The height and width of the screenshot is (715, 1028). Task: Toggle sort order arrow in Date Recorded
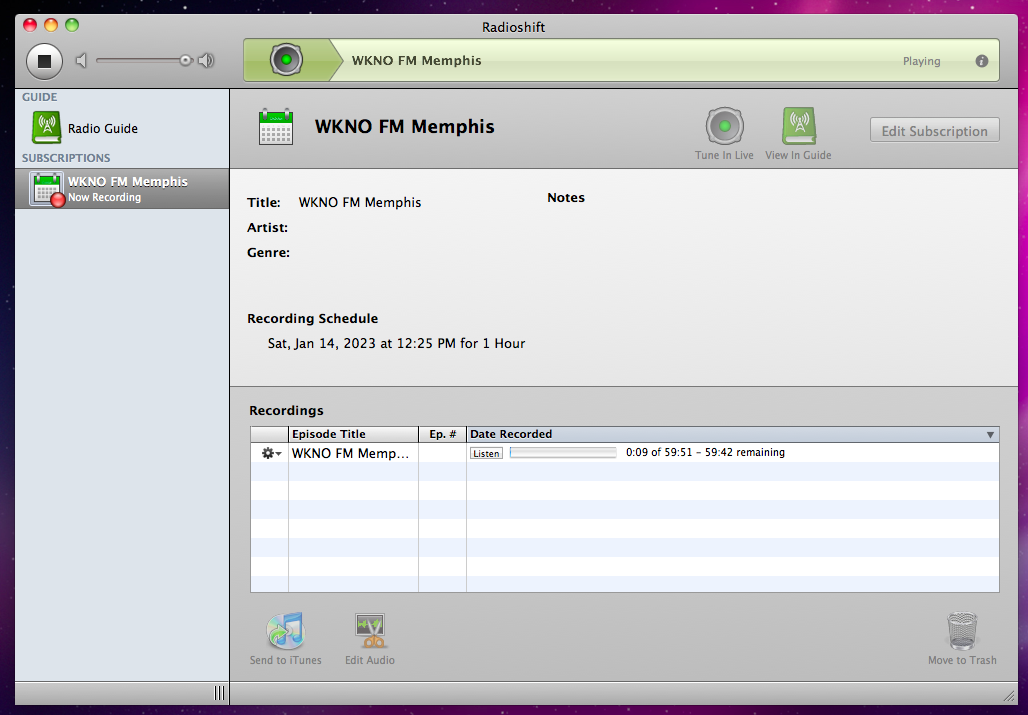click(x=990, y=435)
